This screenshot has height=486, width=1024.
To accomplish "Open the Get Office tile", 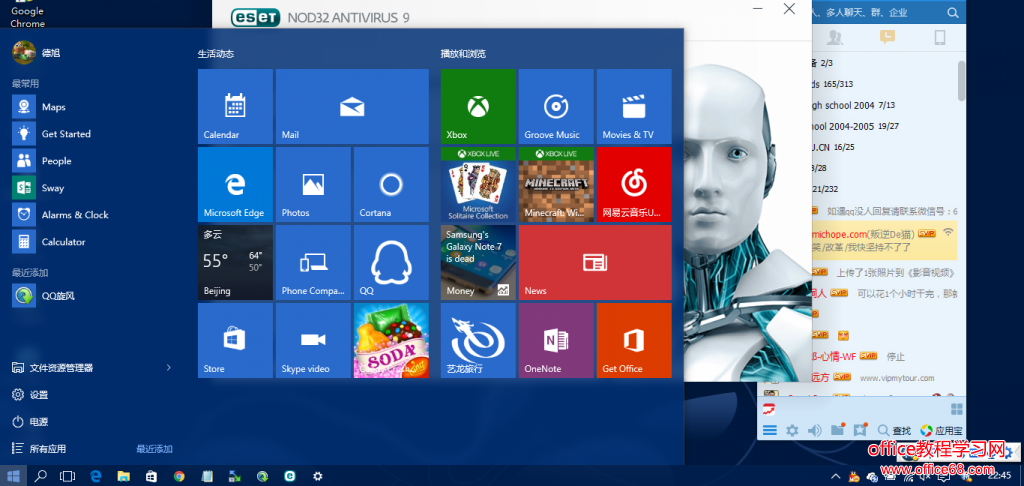I will 633,340.
